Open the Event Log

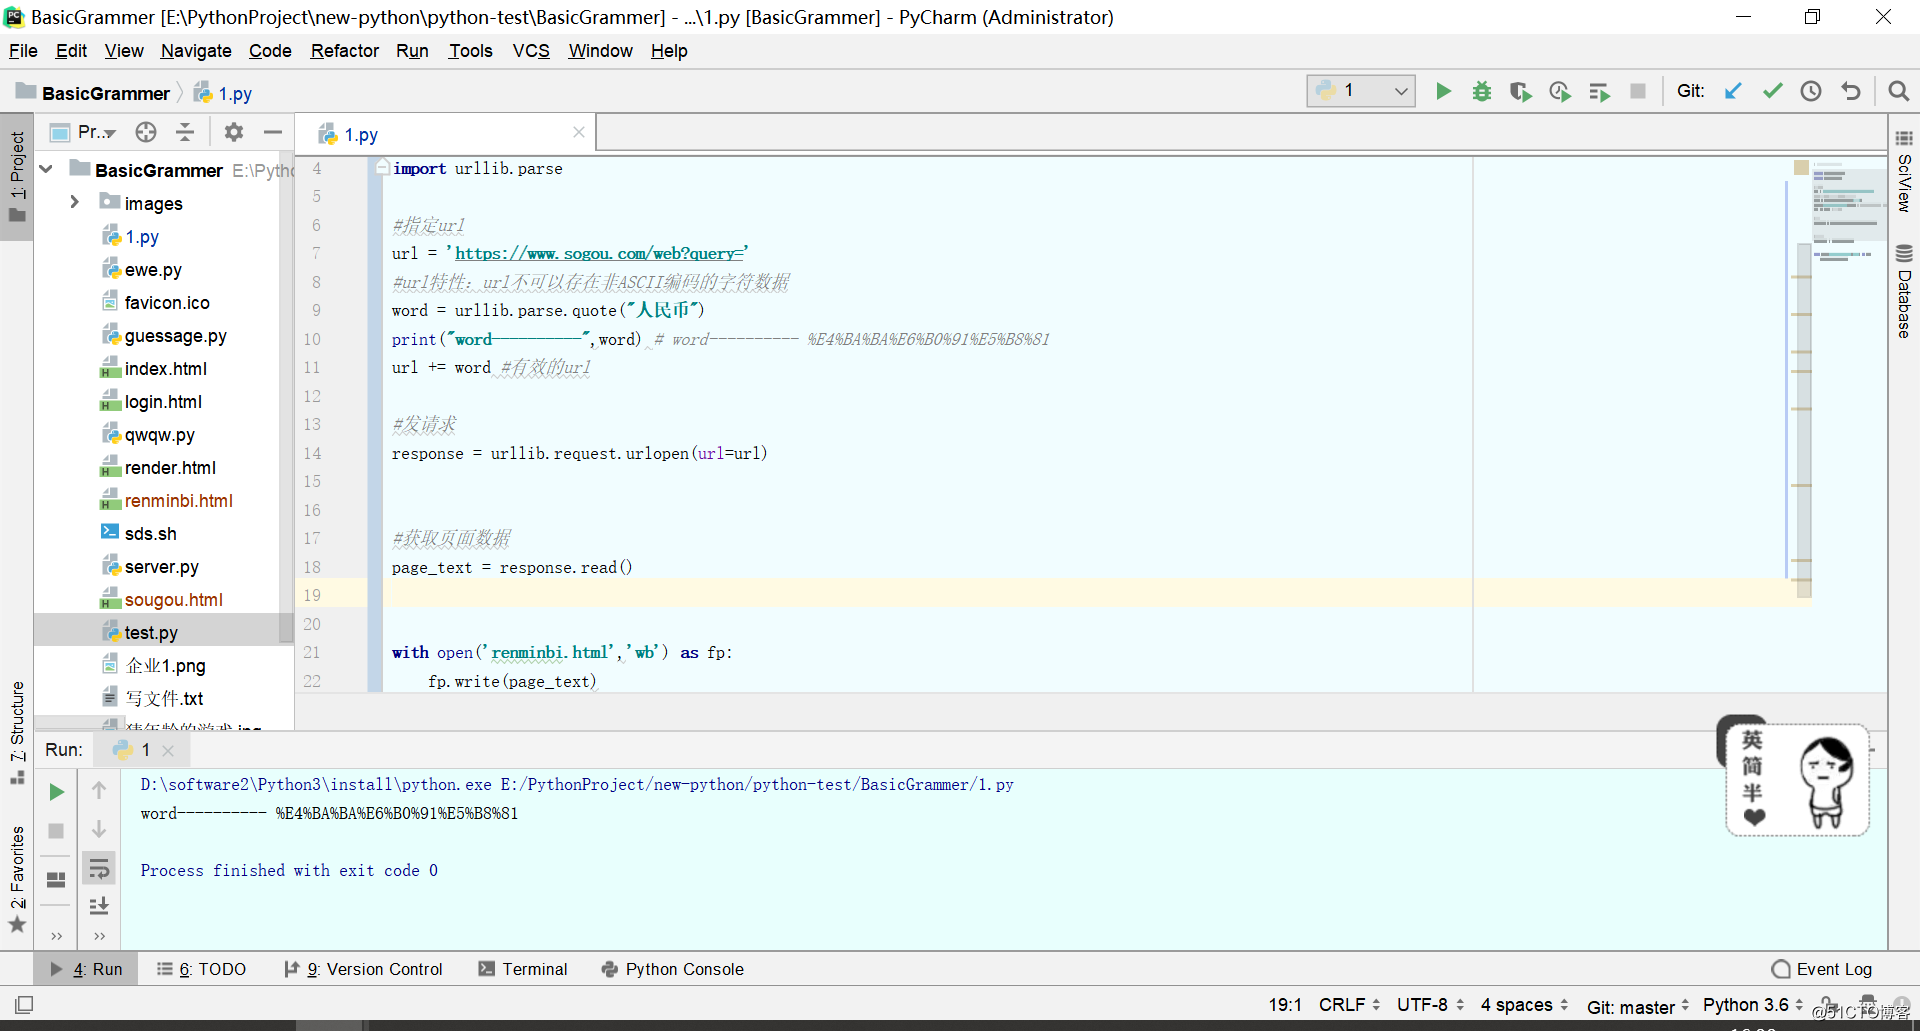click(1822, 969)
